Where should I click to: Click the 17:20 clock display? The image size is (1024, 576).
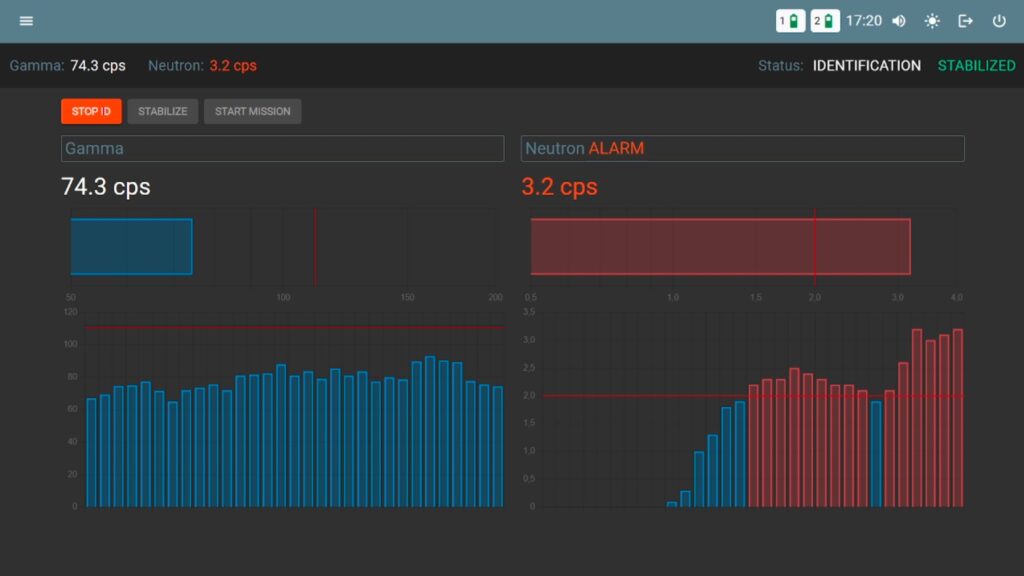pyautogui.click(x=863, y=21)
